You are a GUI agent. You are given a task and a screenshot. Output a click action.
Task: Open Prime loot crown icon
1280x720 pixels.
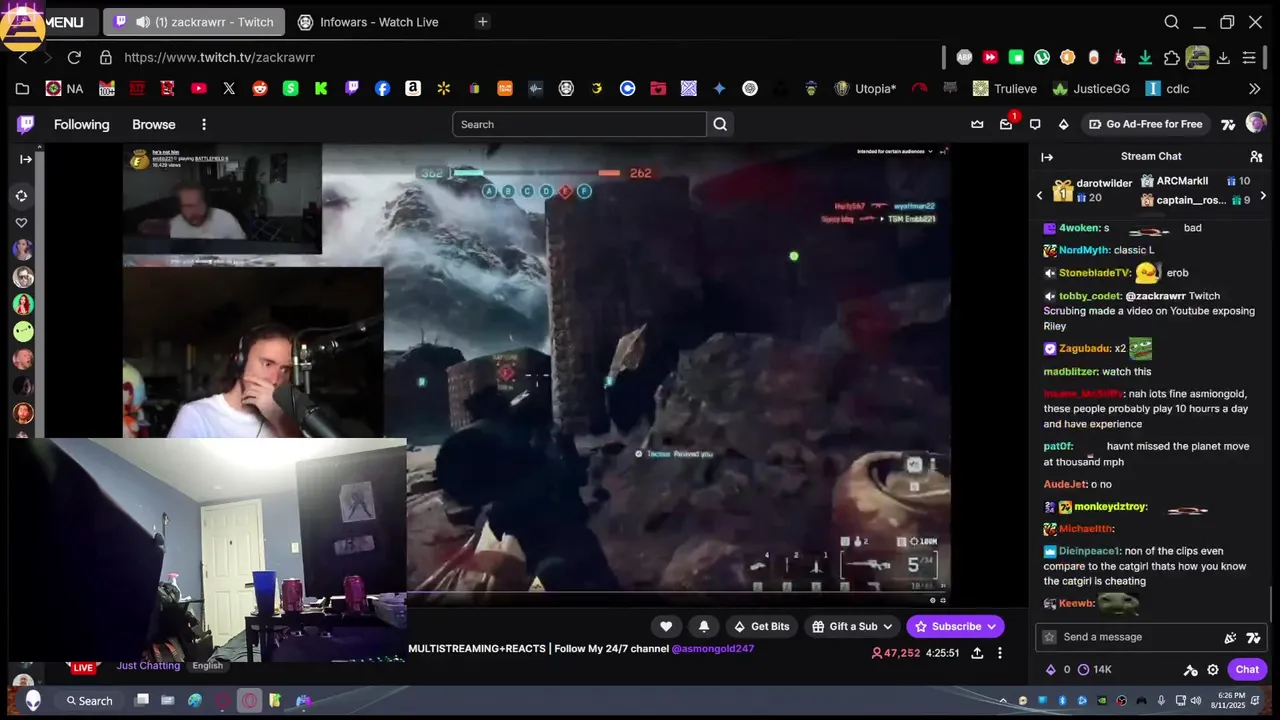pos(977,124)
